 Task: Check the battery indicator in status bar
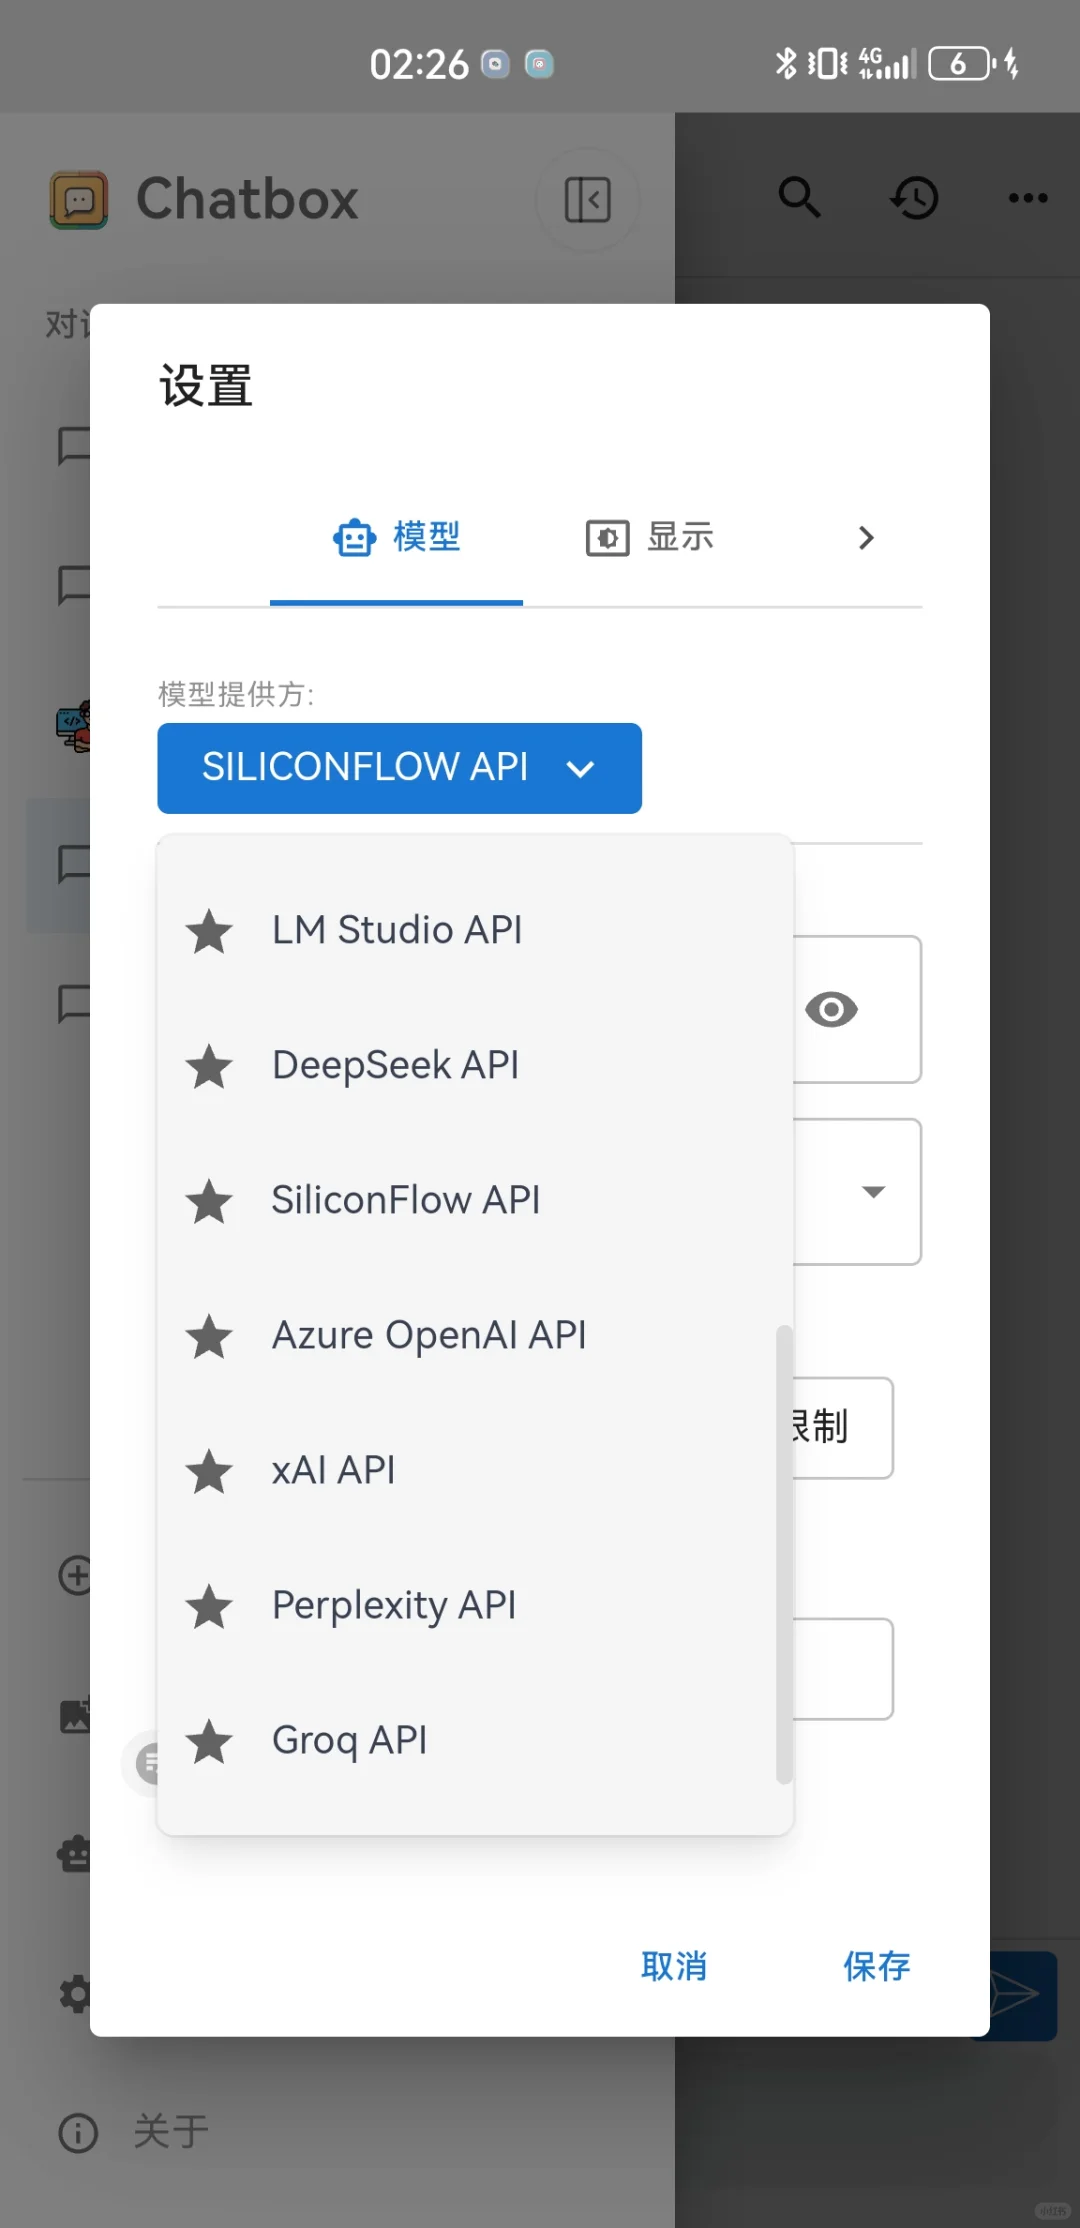(962, 64)
